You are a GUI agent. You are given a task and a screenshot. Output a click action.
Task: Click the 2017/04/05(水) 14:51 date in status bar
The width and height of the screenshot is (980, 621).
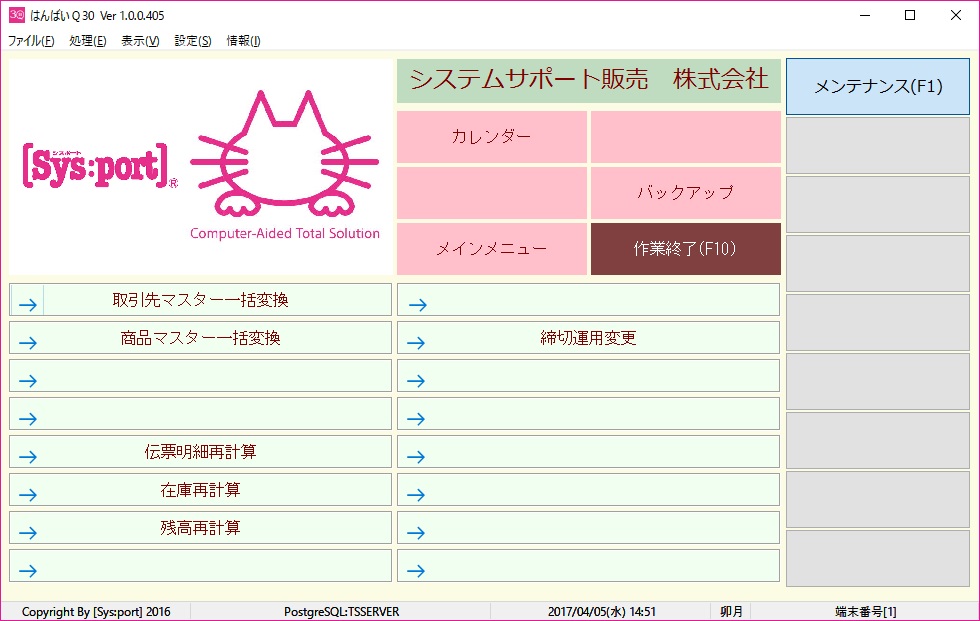(x=601, y=612)
